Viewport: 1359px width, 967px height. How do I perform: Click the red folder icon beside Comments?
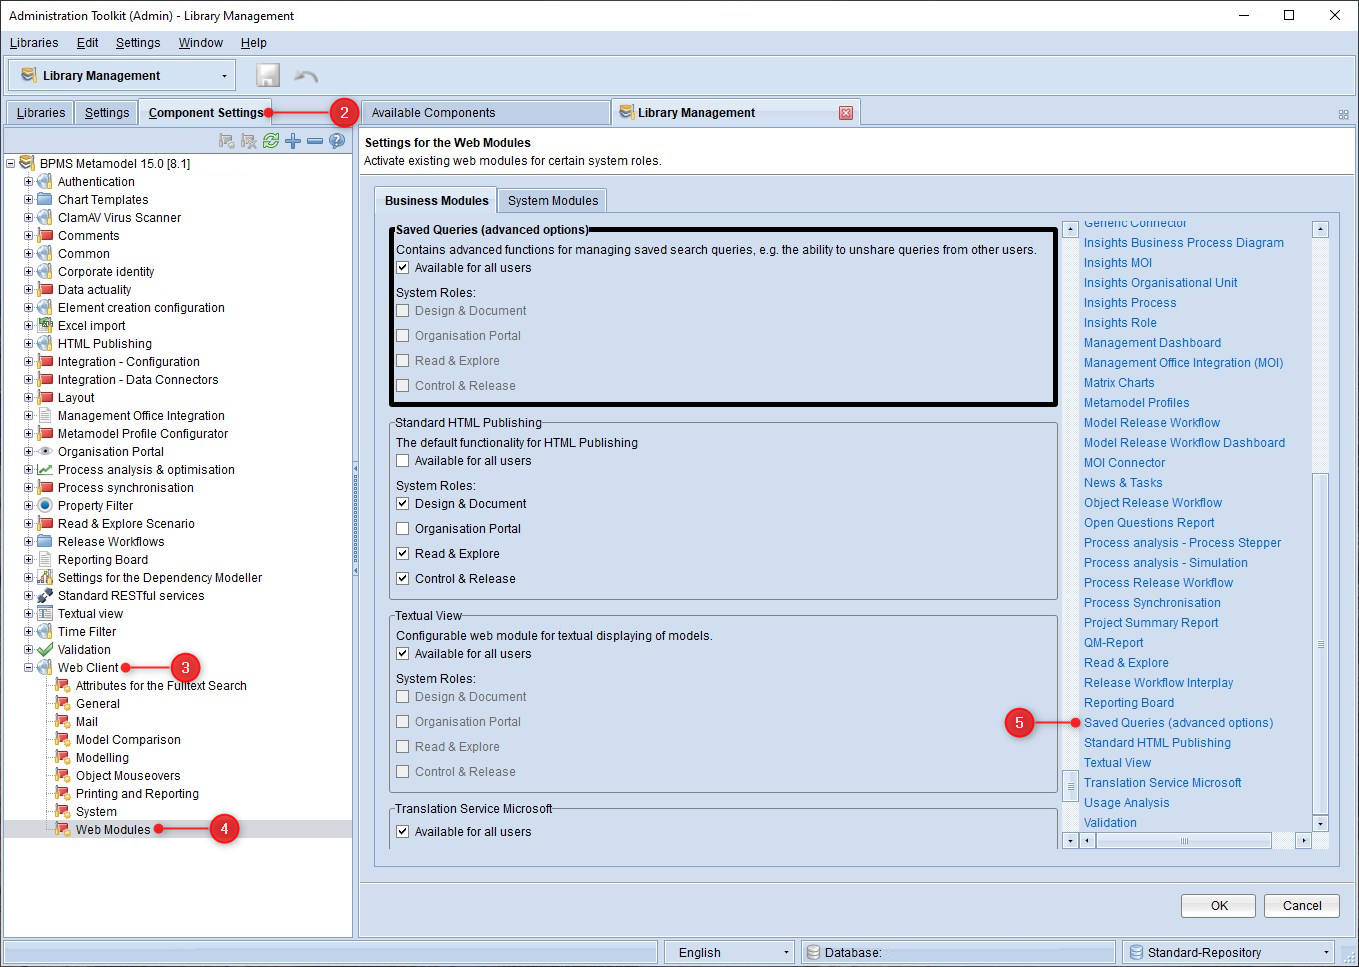click(45, 235)
